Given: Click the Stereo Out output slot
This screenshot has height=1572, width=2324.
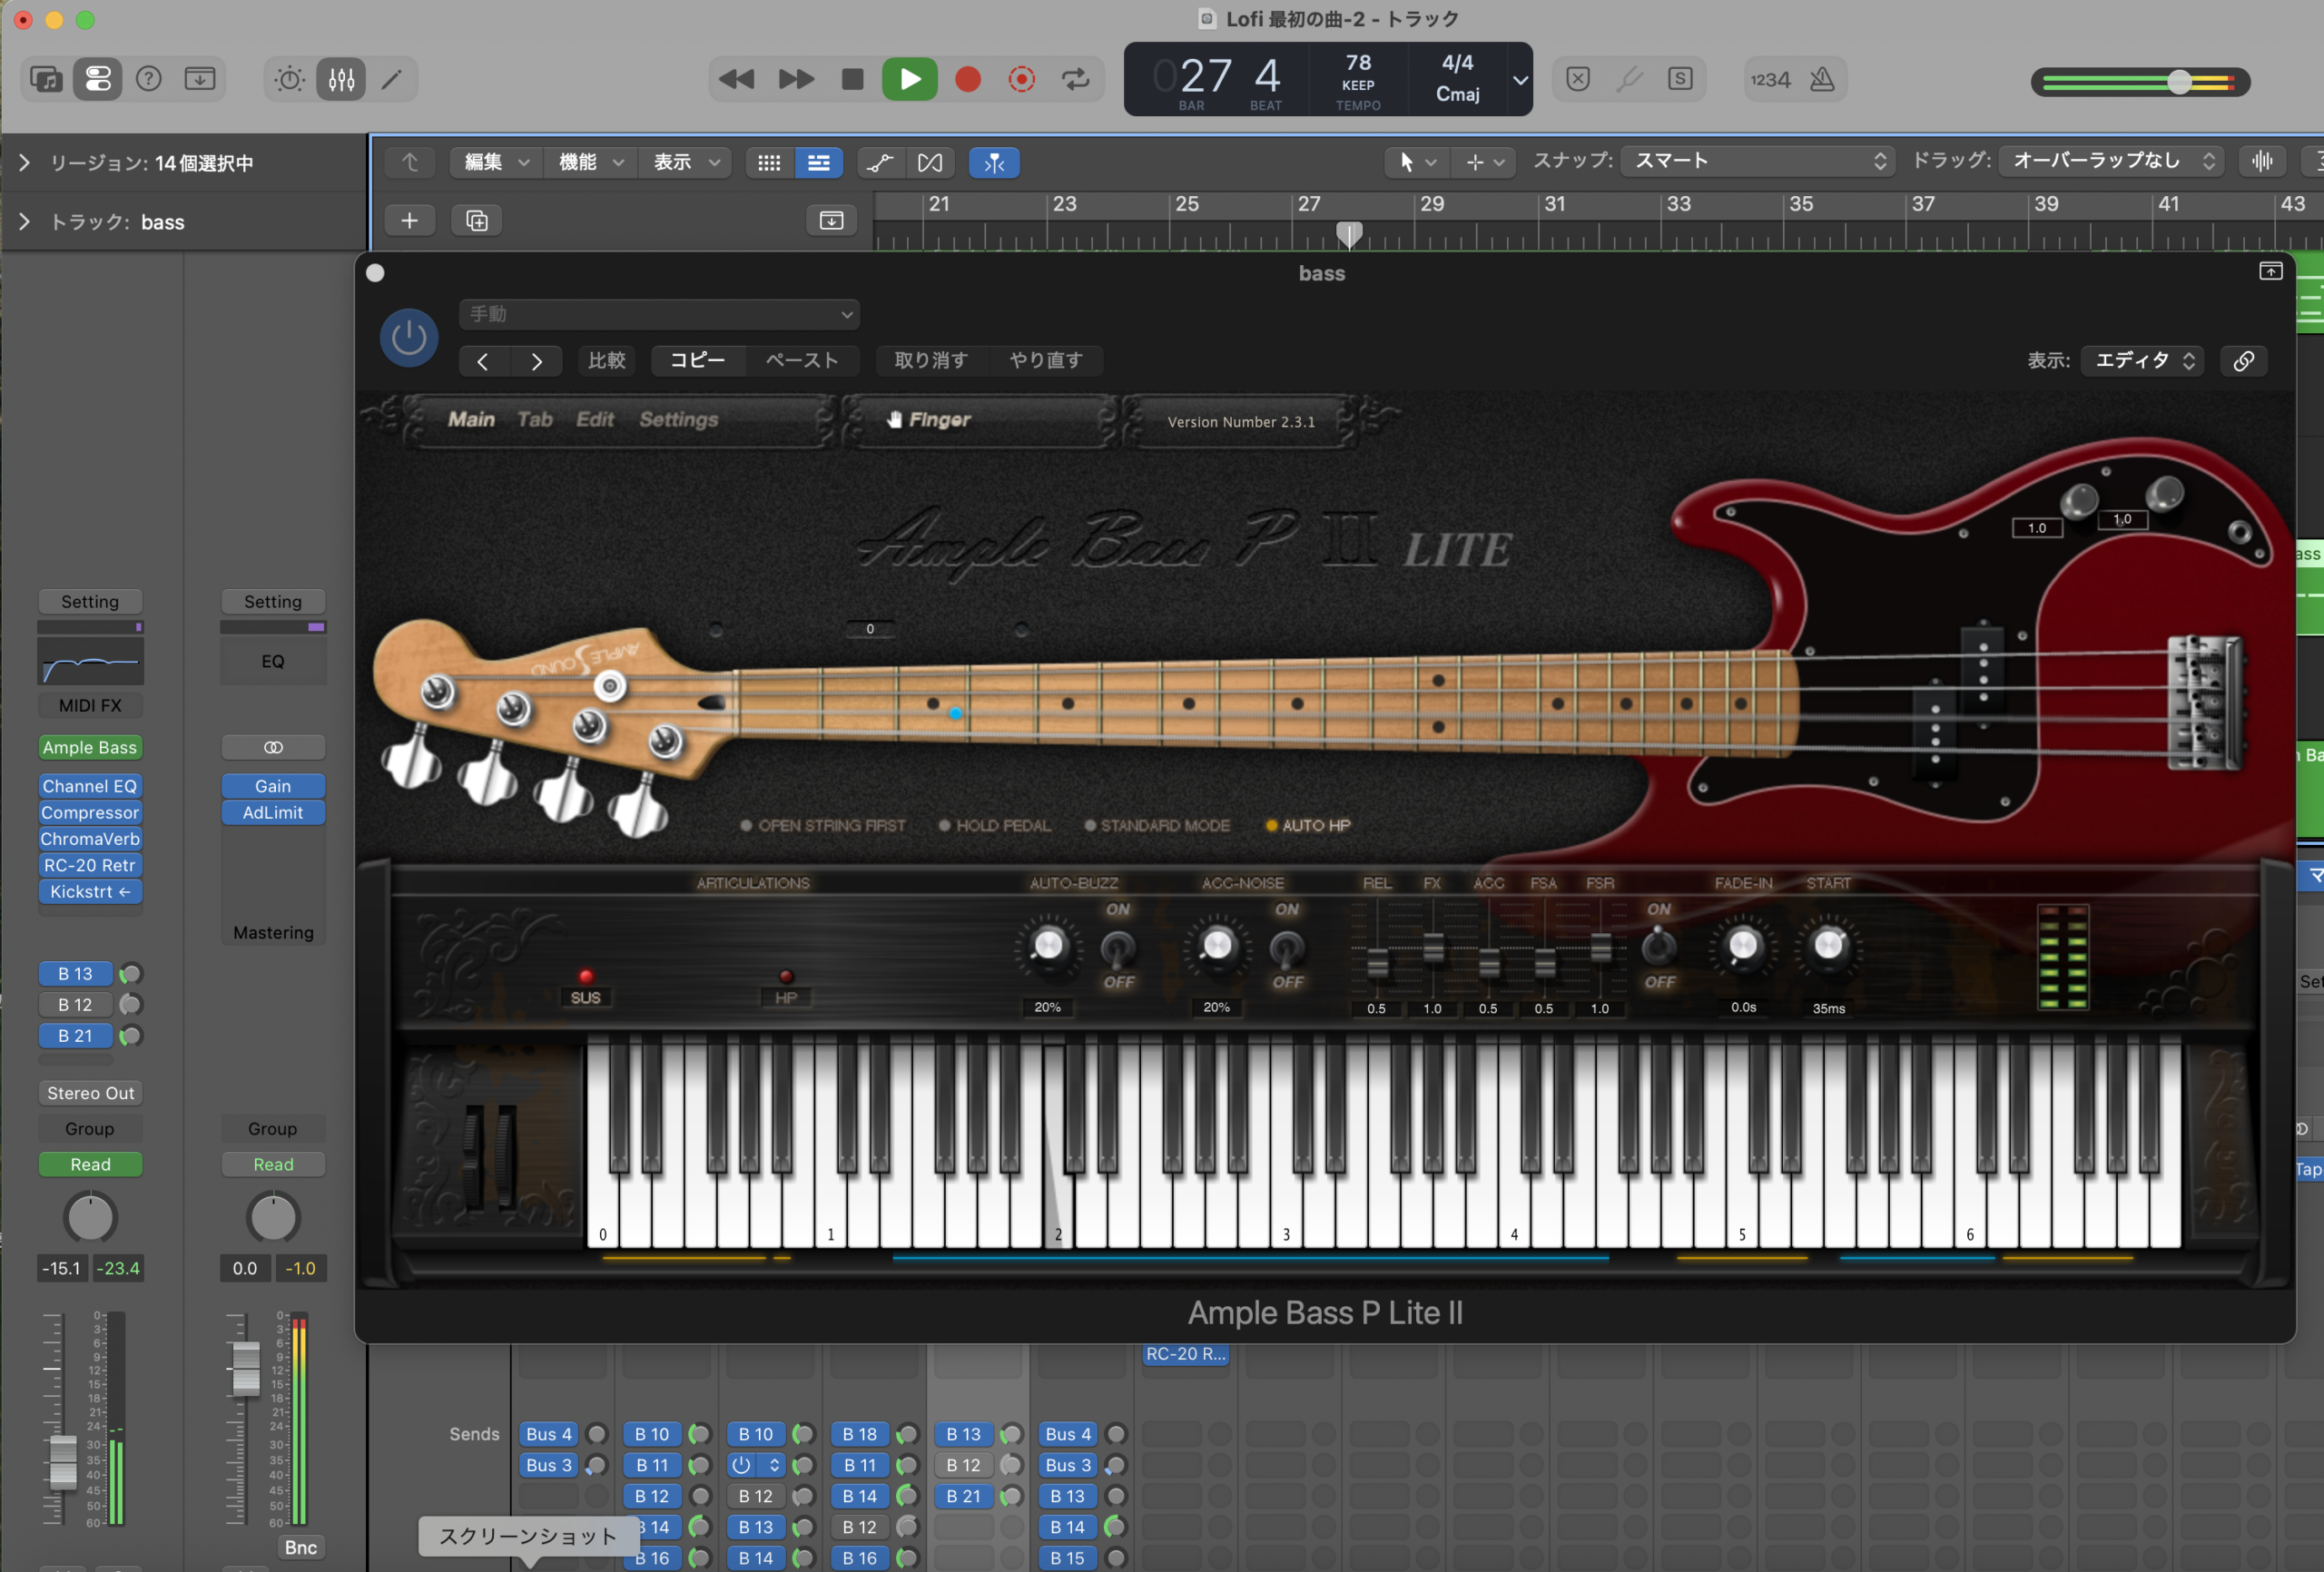Looking at the screenshot, I should (90, 1093).
